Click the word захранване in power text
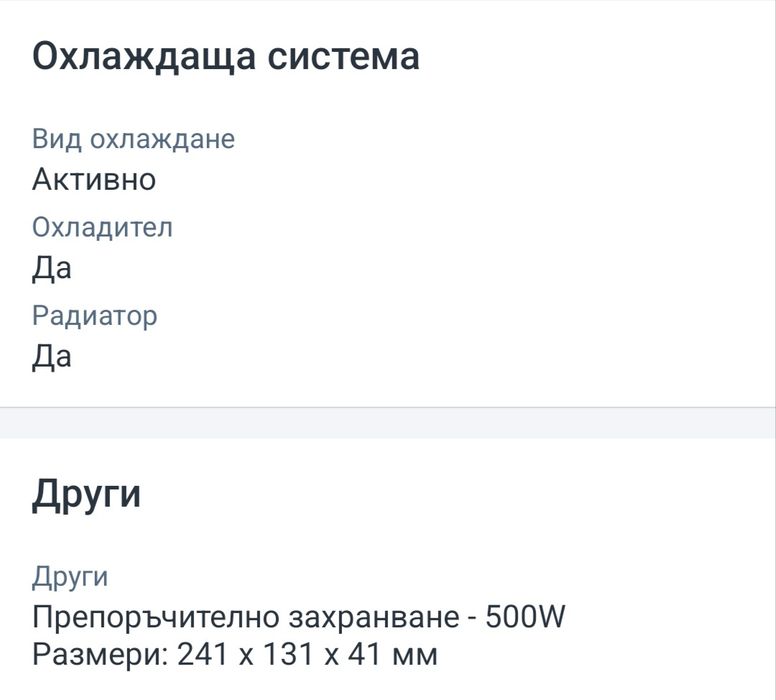The image size is (776, 700). pyautogui.click(x=374, y=618)
